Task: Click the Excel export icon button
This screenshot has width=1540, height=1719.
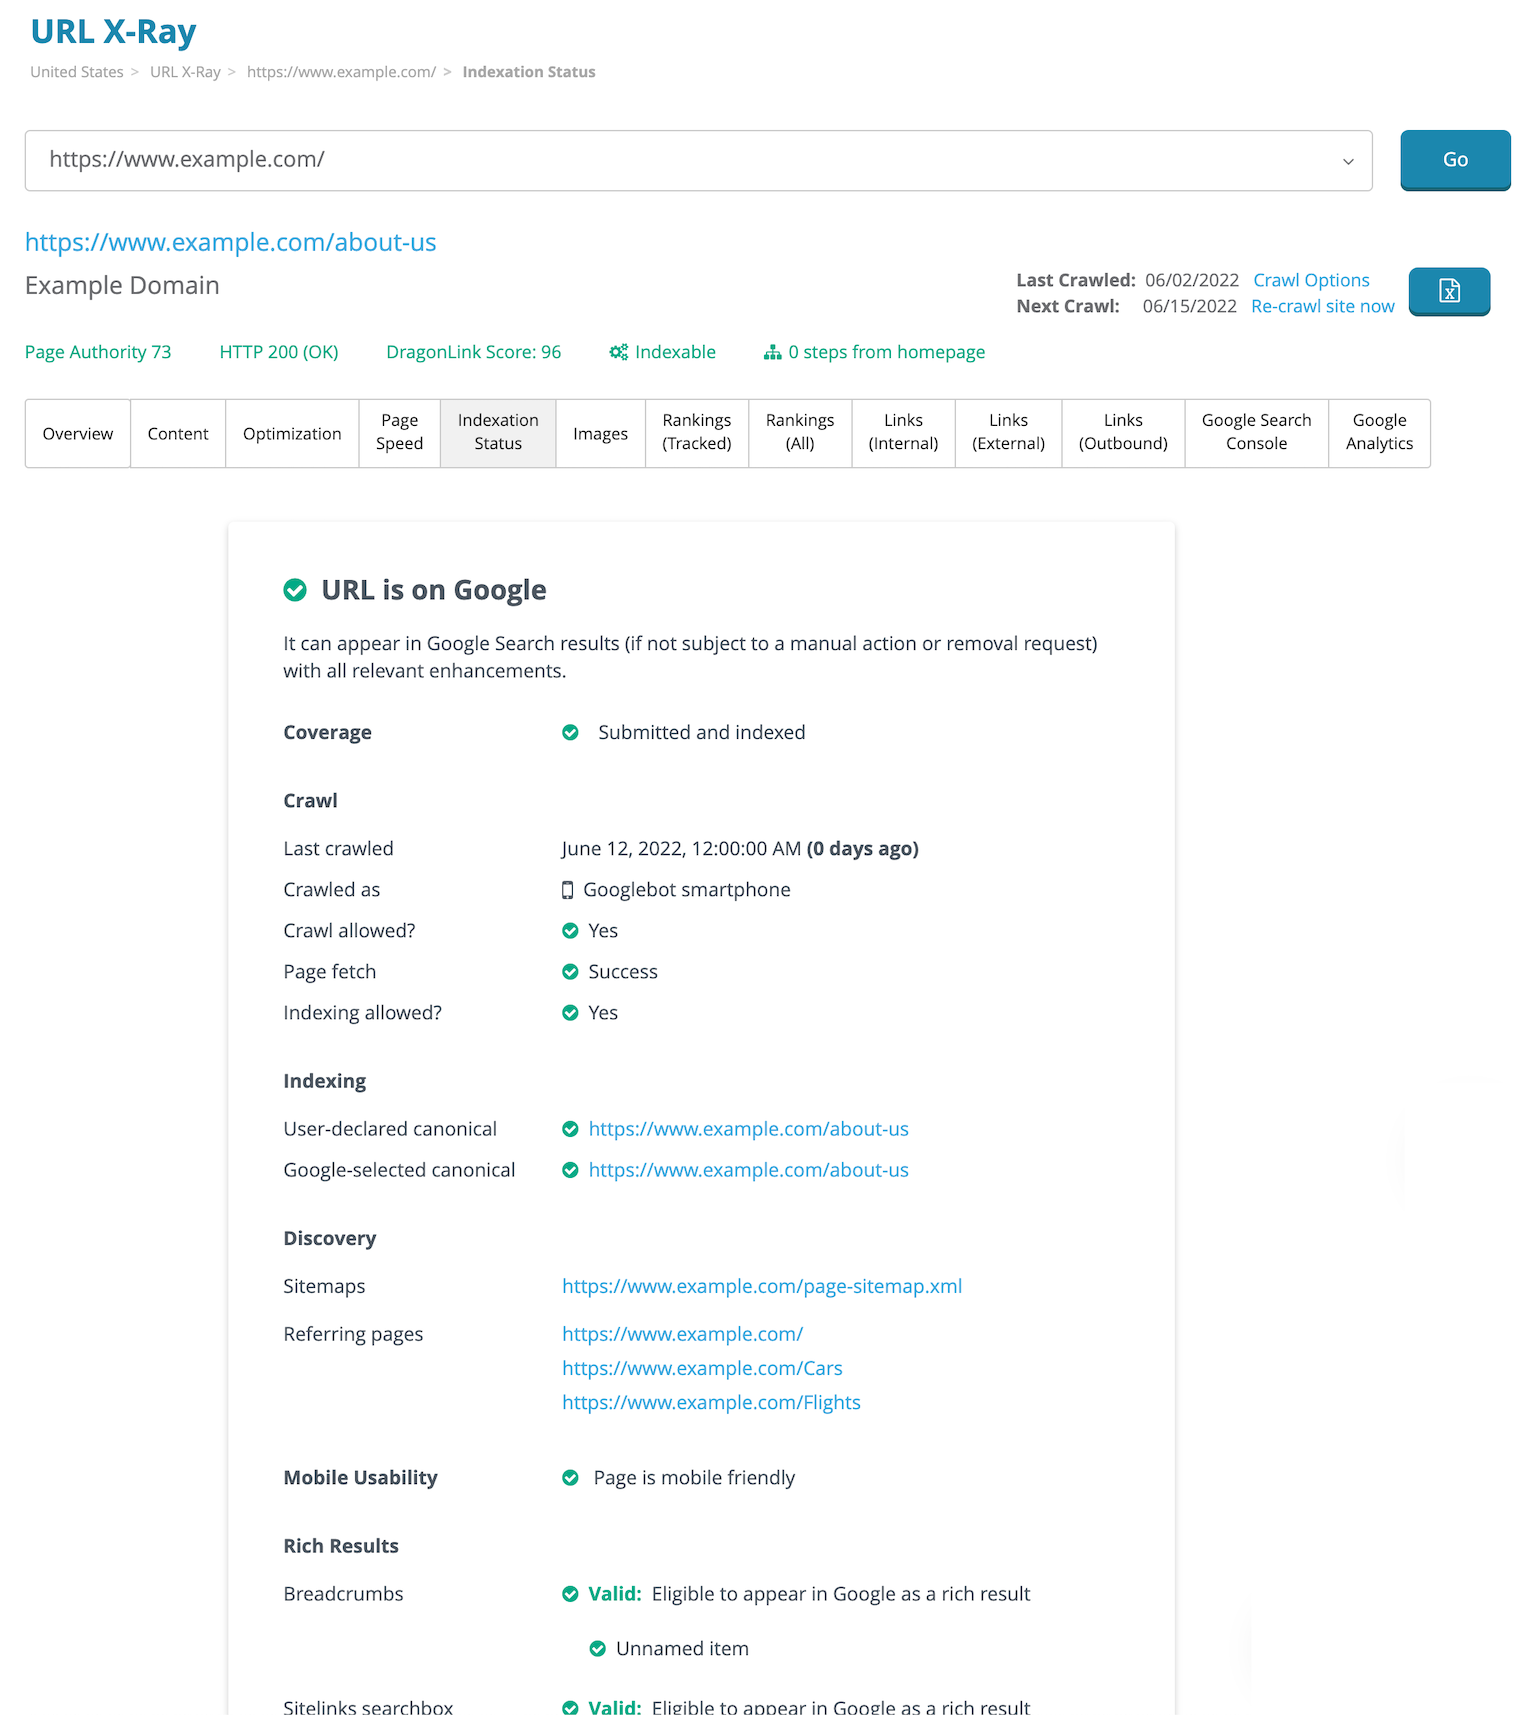Action: tap(1449, 291)
